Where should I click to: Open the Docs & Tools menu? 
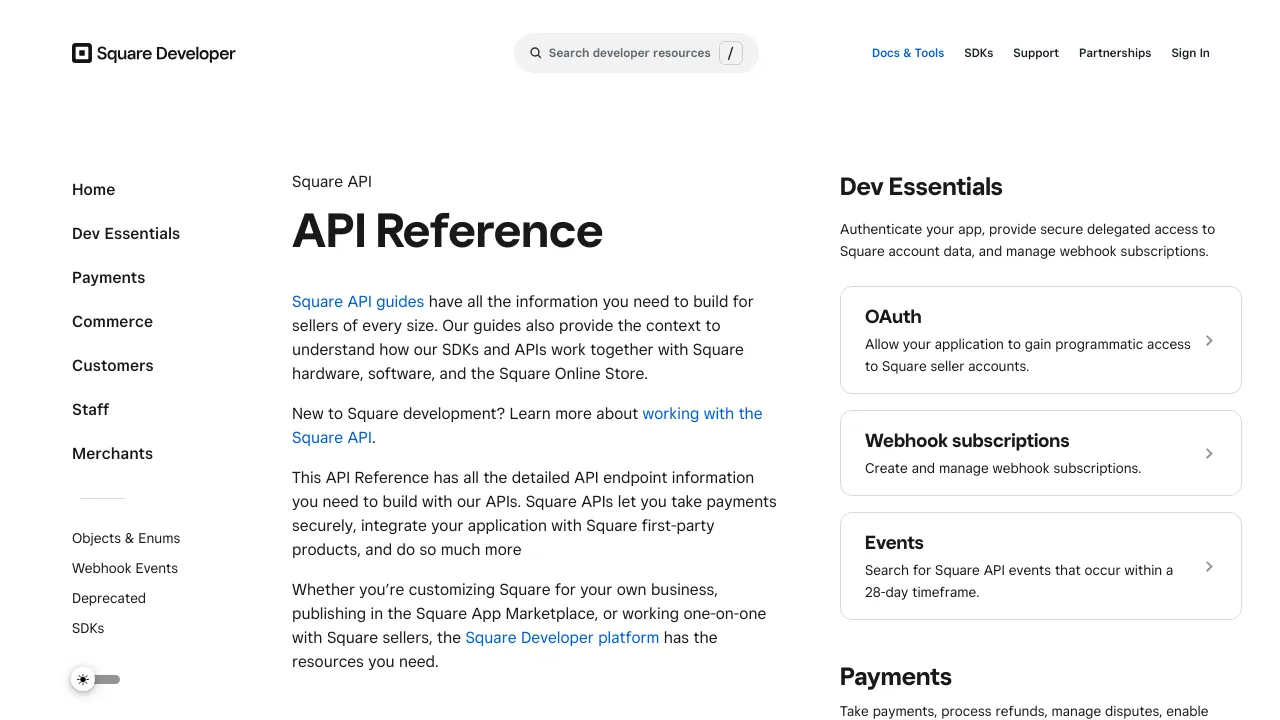[x=908, y=53]
